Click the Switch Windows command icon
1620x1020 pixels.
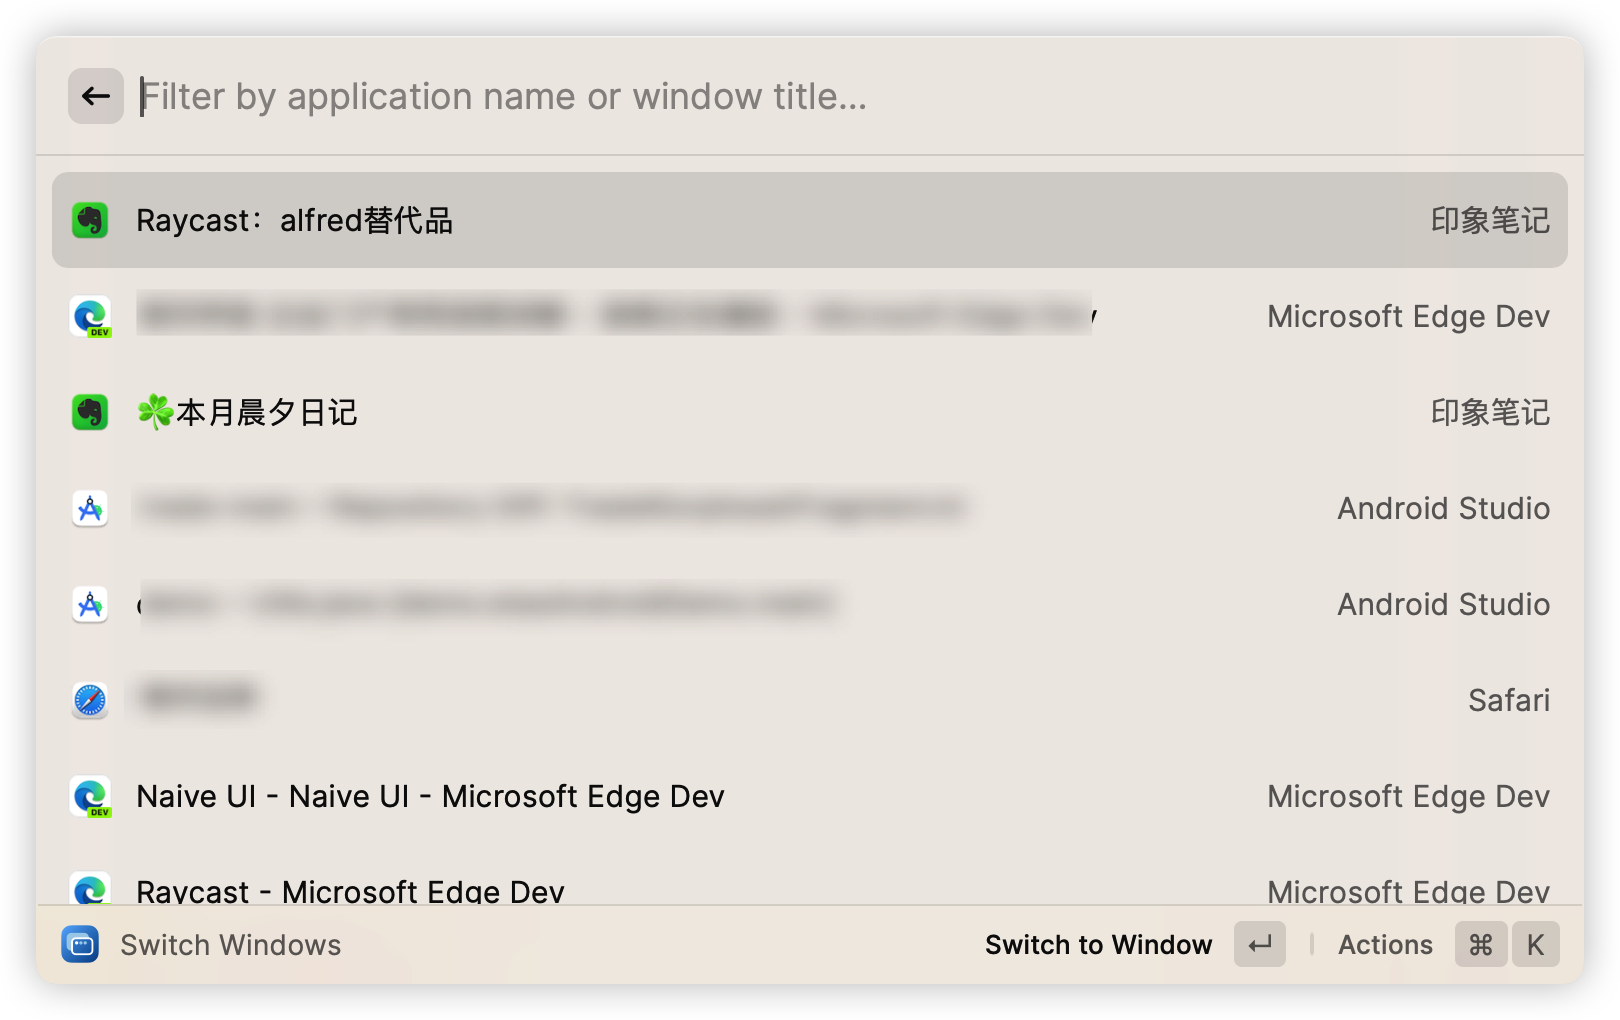80,944
